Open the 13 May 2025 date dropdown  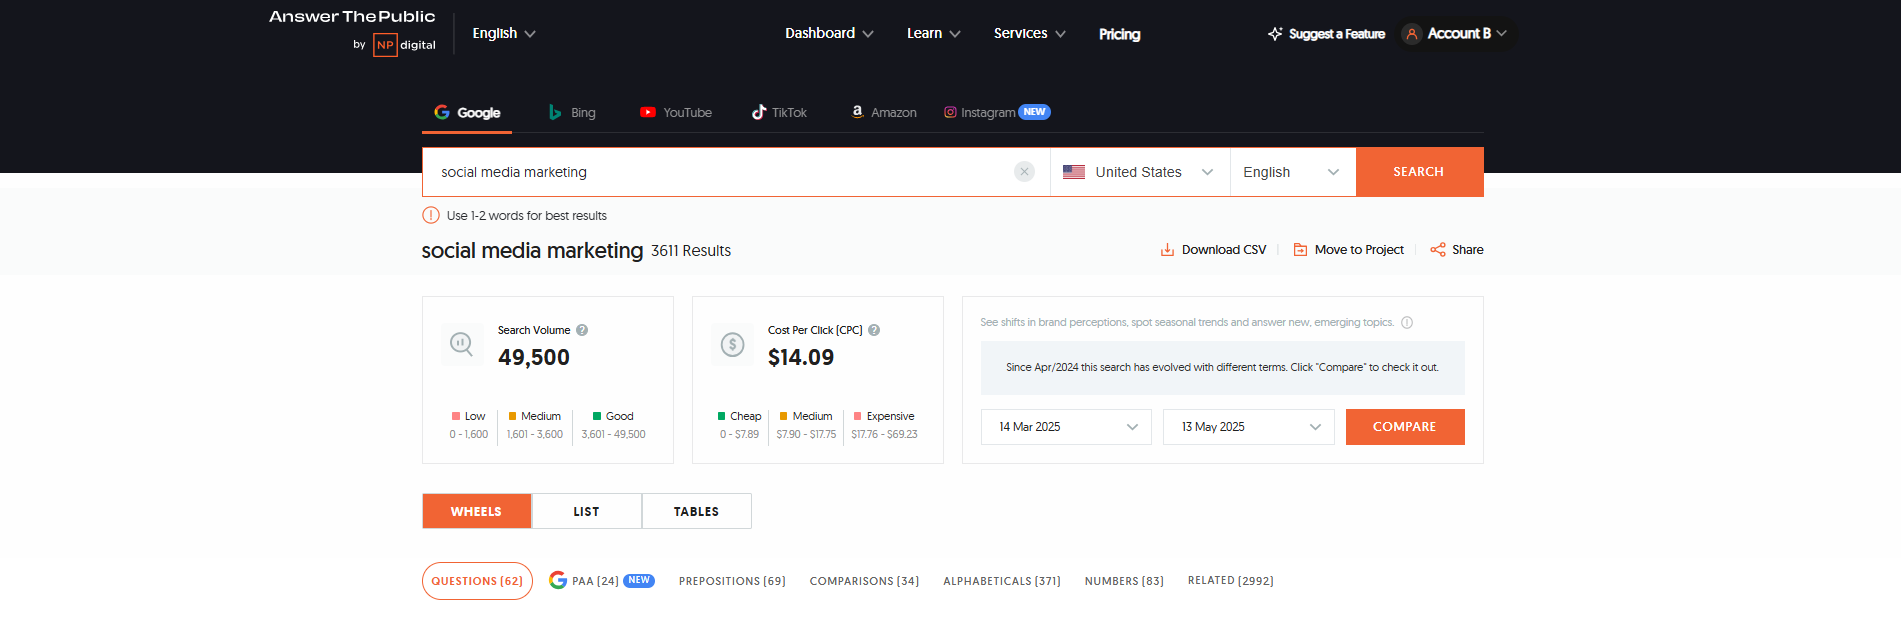pyautogui.click(x=1248, y=427)
